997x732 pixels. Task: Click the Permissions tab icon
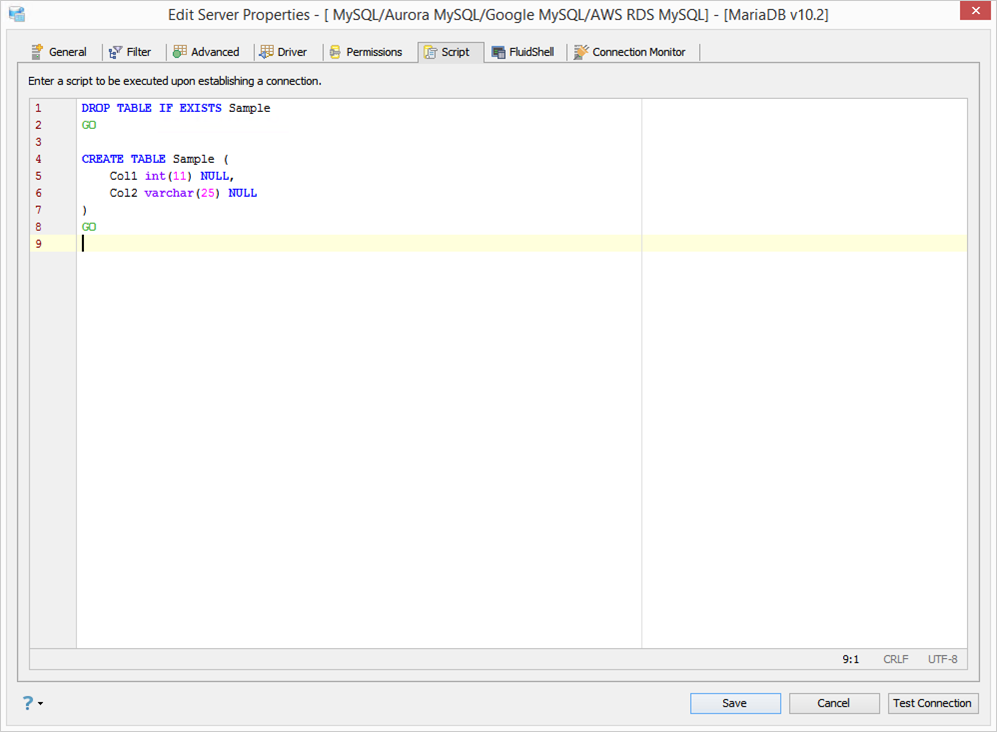(335, 52)
